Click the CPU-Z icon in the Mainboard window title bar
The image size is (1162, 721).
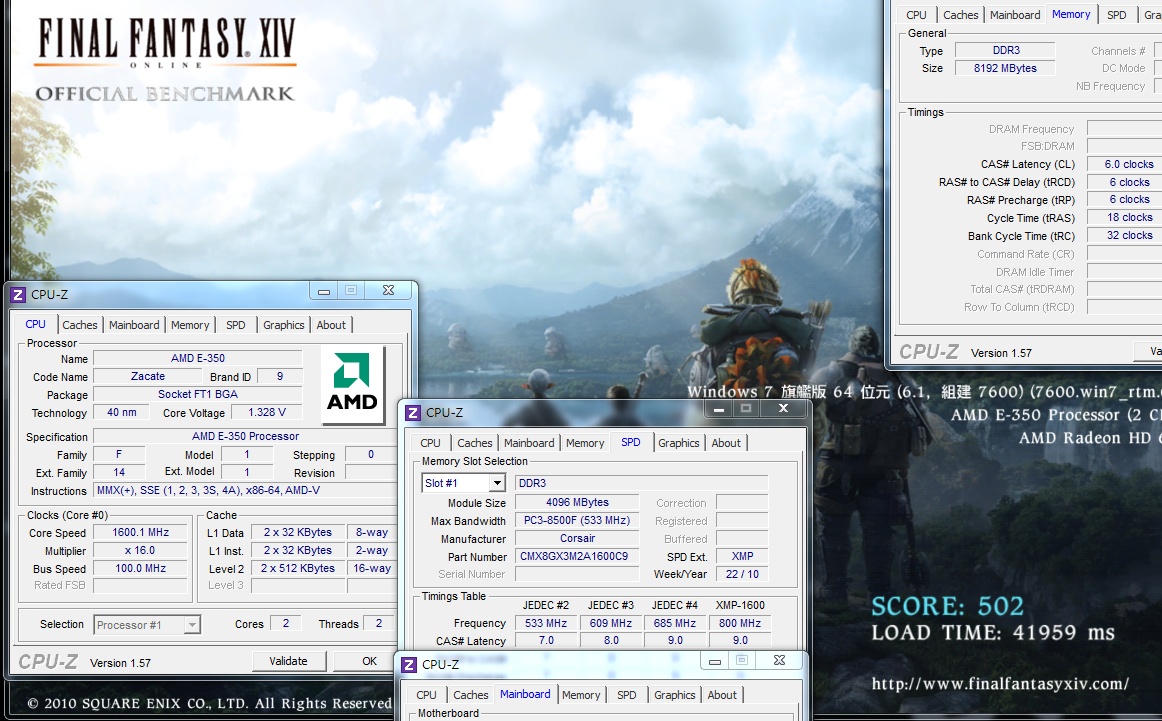[409, 665]
